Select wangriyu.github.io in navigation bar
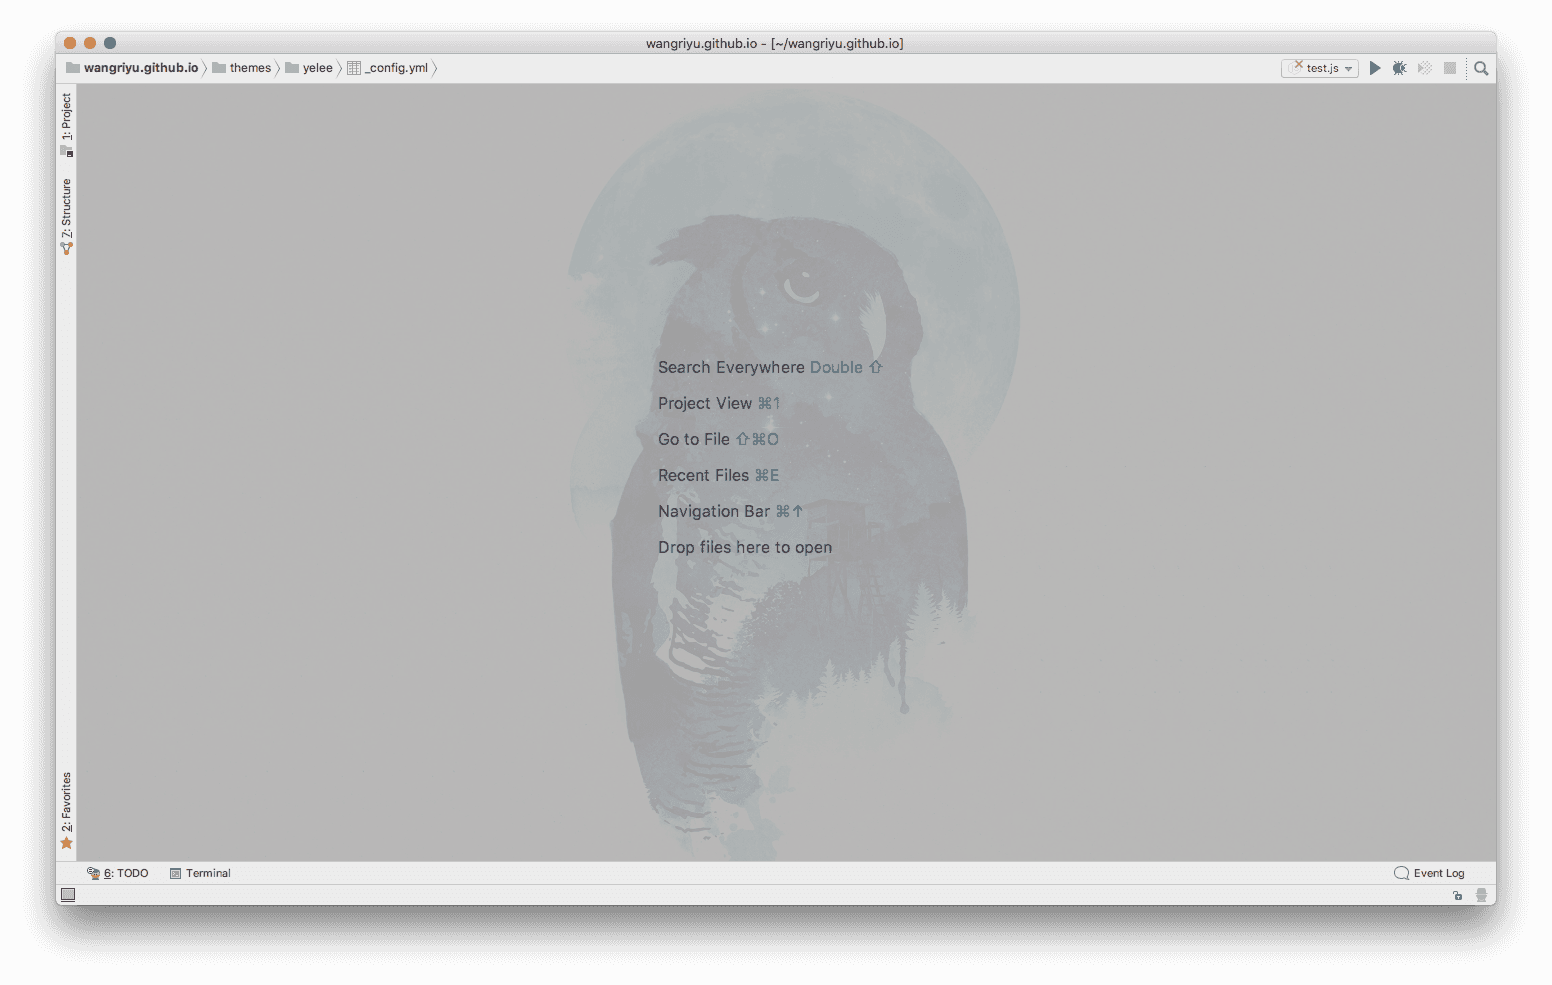This screenshot has width=1552, height=985. [x=132, y=68]
